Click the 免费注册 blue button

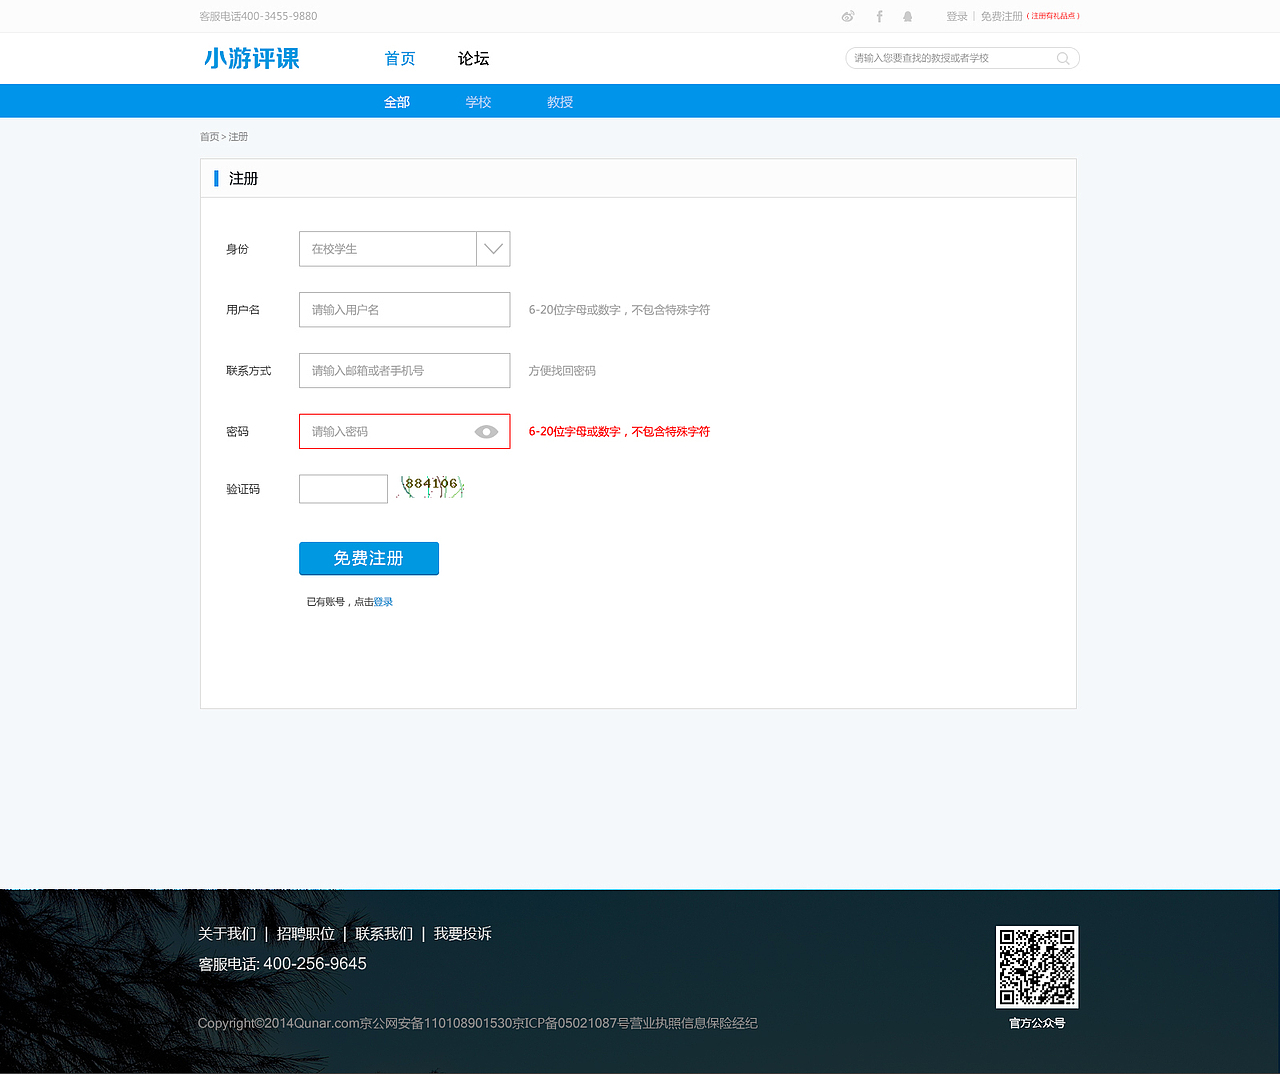(x=368, y=558)
